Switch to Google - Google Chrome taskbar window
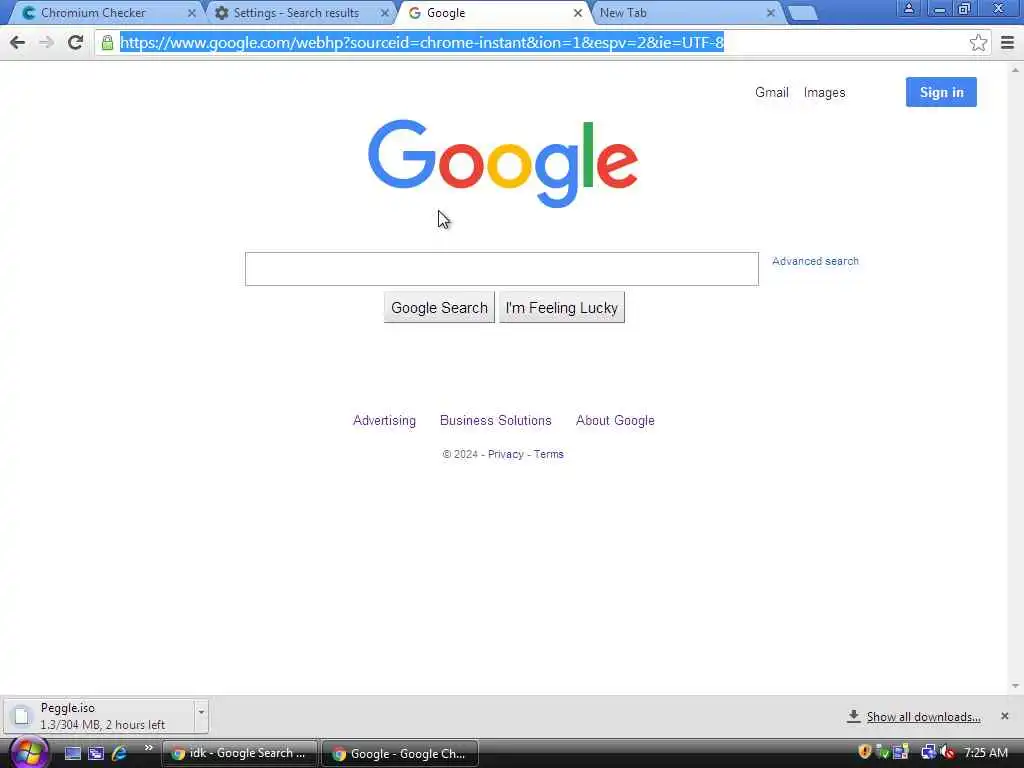Viewport: 1024px width, 768px height. (400, 754)
